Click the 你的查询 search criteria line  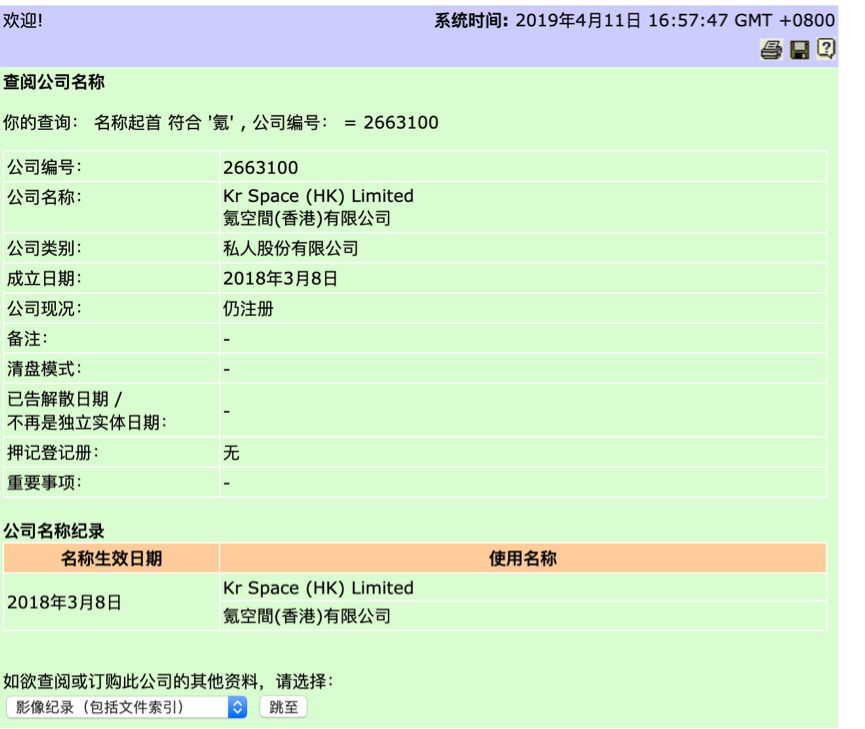tap(221, 122)
